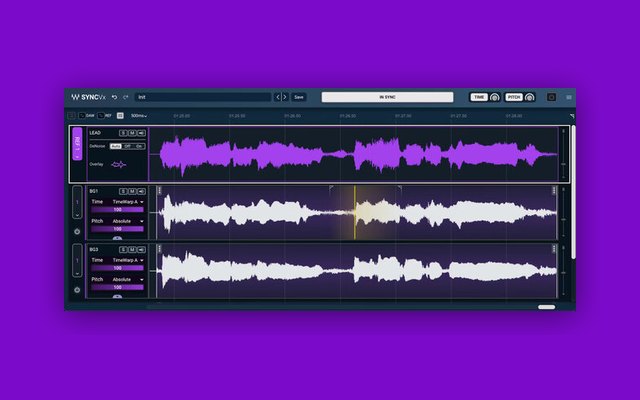Open BG3 Pitch Absolute dropdown
This screenshot has width=640, height=400.
point(128,280)
